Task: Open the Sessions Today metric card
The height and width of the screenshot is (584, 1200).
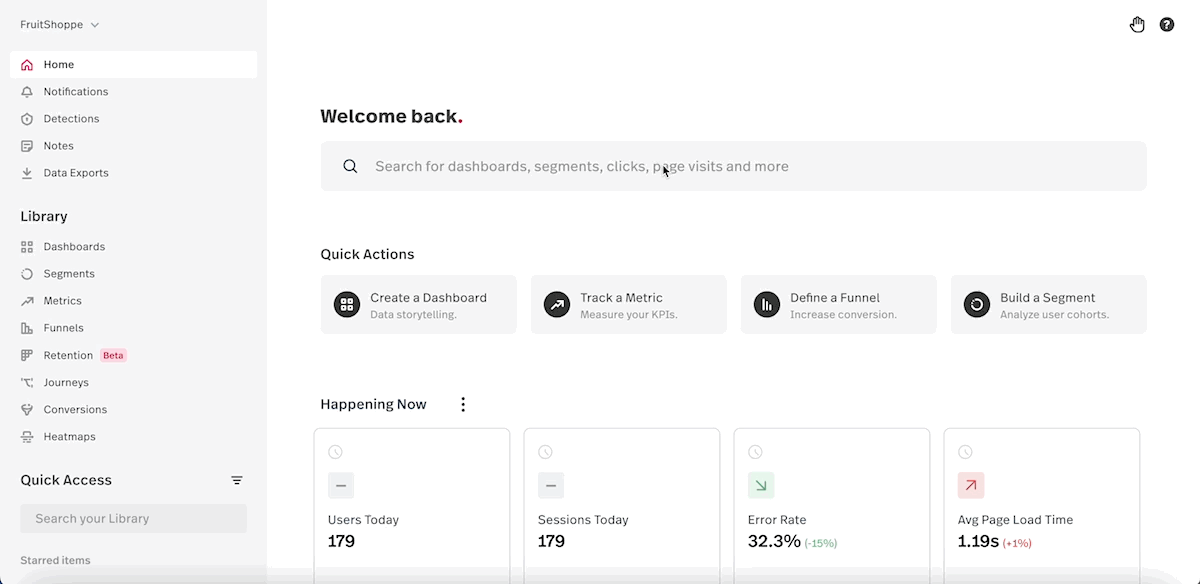Action: click(622, 506)
